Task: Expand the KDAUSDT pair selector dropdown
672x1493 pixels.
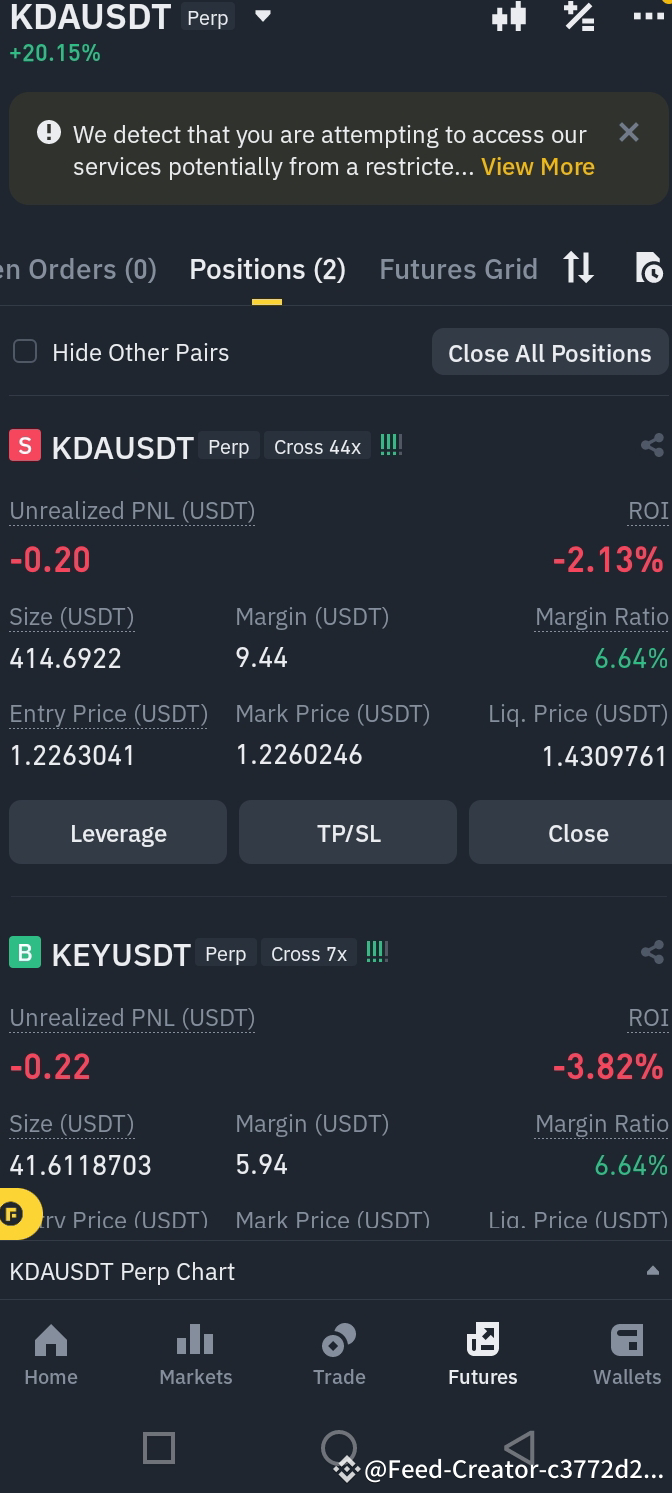Action: [261, 17]
